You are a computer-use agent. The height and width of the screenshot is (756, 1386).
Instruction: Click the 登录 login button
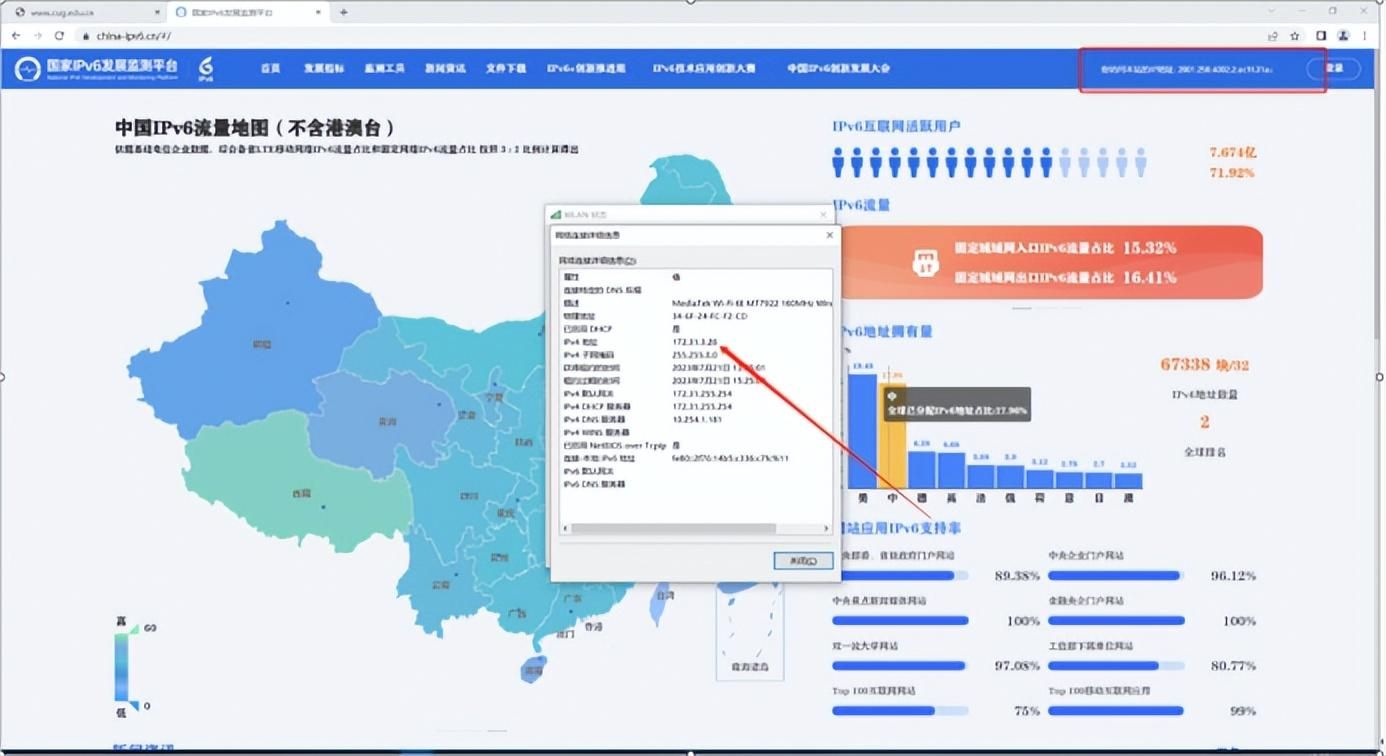point(1334,69)
